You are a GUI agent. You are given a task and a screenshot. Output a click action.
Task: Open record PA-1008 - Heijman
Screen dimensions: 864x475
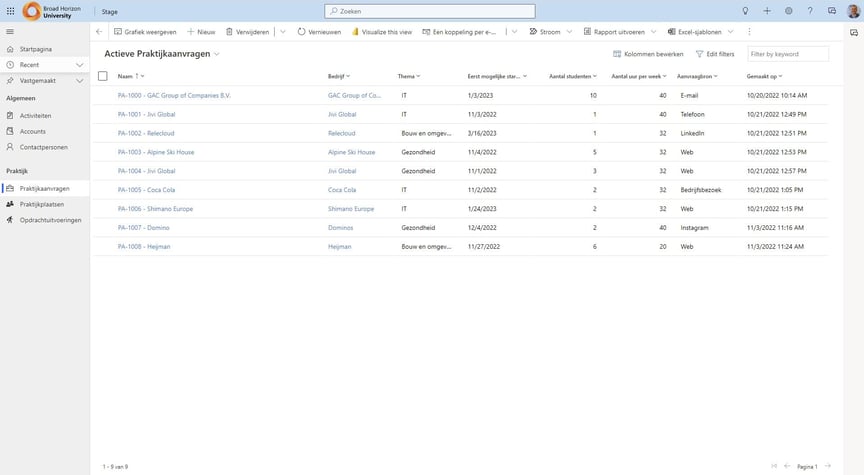(x=144, y=246)
